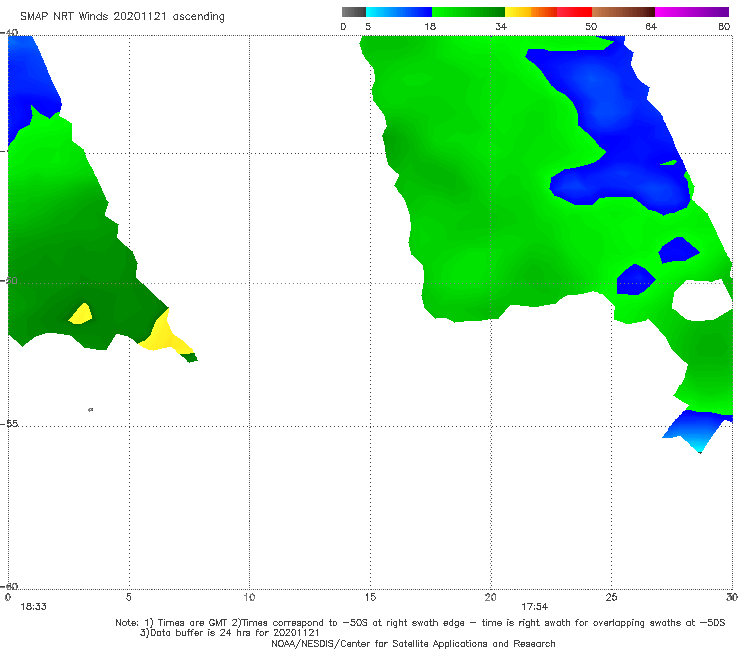
Task: Click the latitude axis label '-60'
Action: (9, 586)
